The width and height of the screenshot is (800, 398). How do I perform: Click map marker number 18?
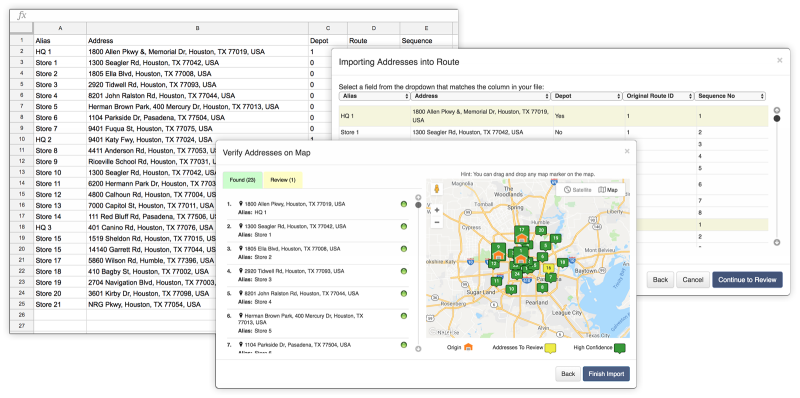(562, 262)
